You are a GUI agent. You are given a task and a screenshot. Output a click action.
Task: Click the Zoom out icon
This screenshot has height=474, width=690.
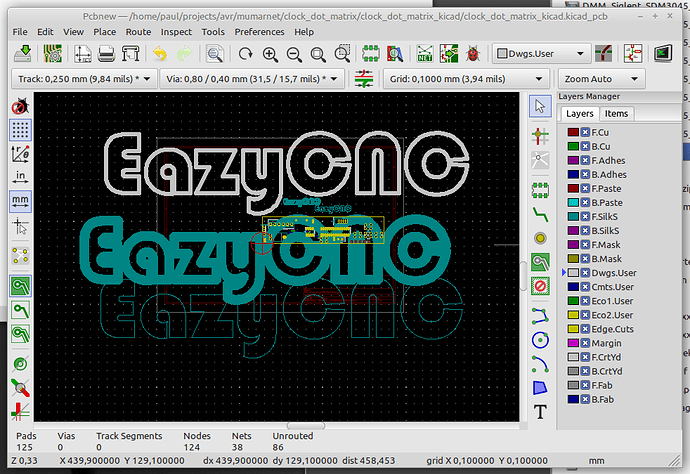(x=294, y=54)
